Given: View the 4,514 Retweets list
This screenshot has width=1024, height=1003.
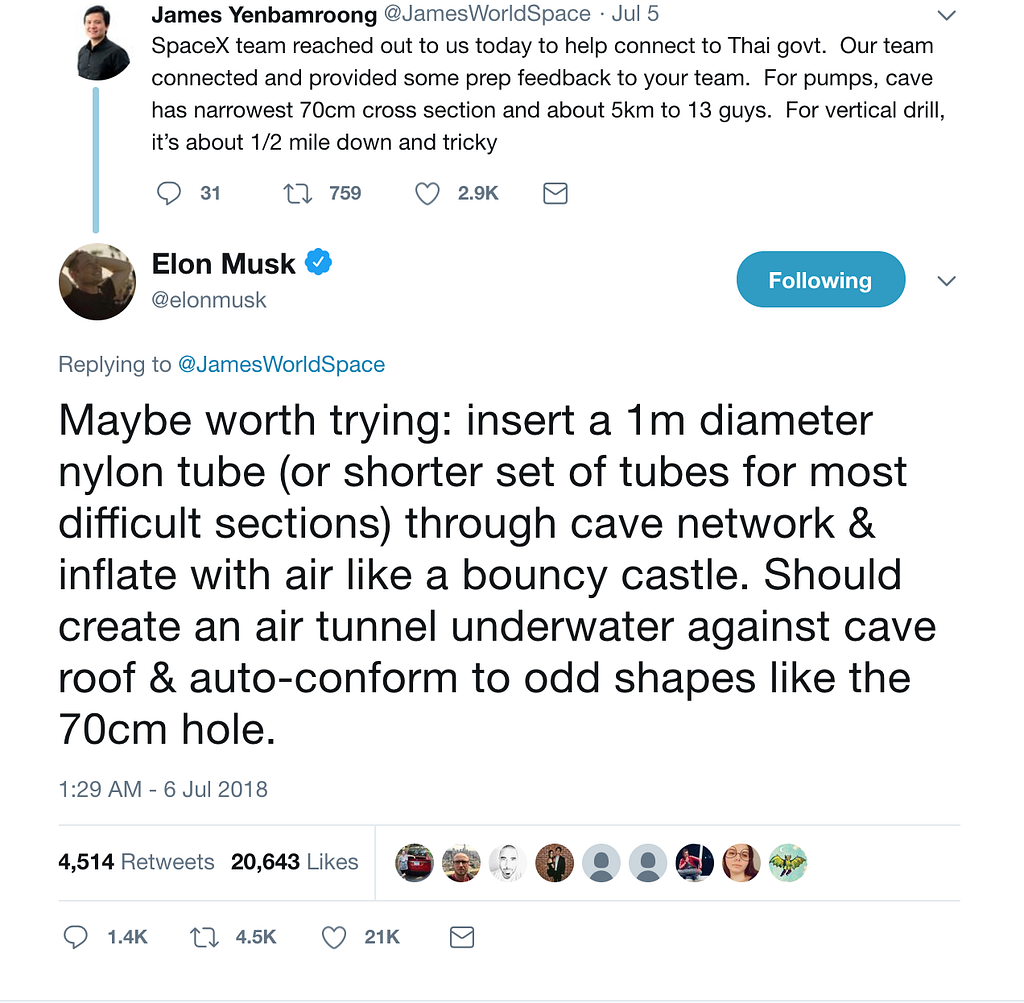Looking at the screenshot, I should click(x=136, y=862).
